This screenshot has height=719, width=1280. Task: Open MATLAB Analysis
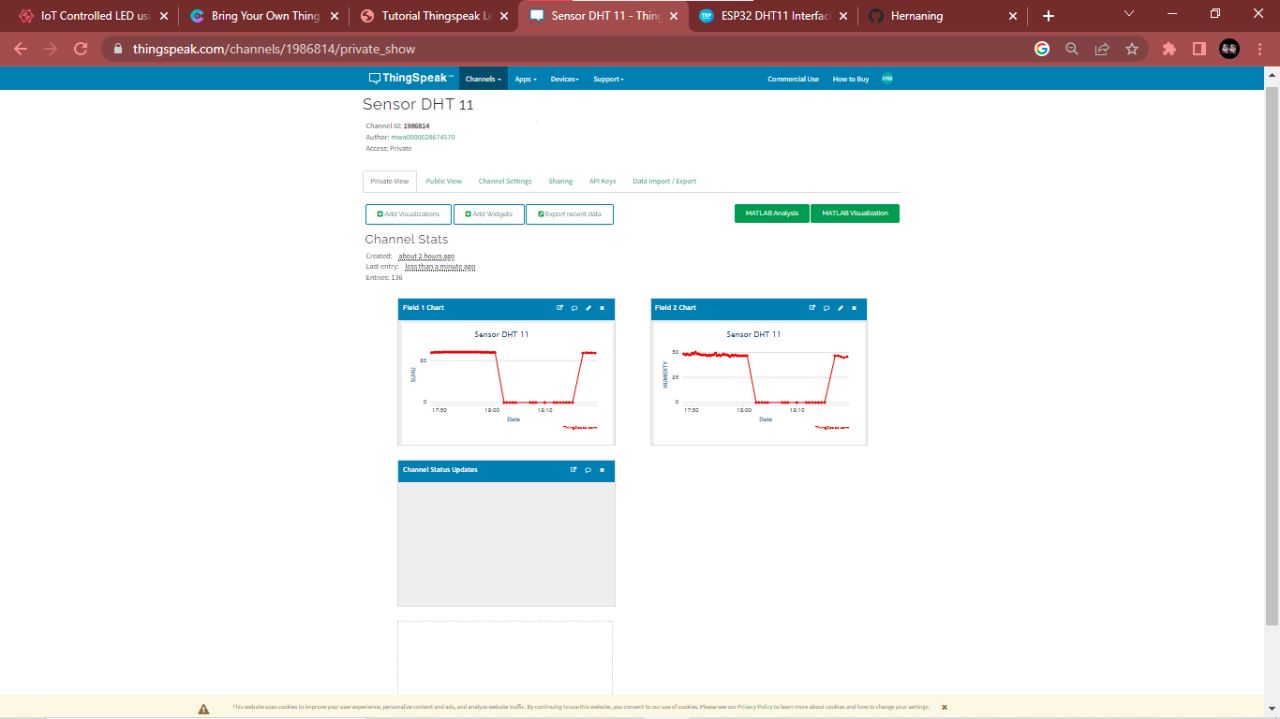tap(772, 213)
